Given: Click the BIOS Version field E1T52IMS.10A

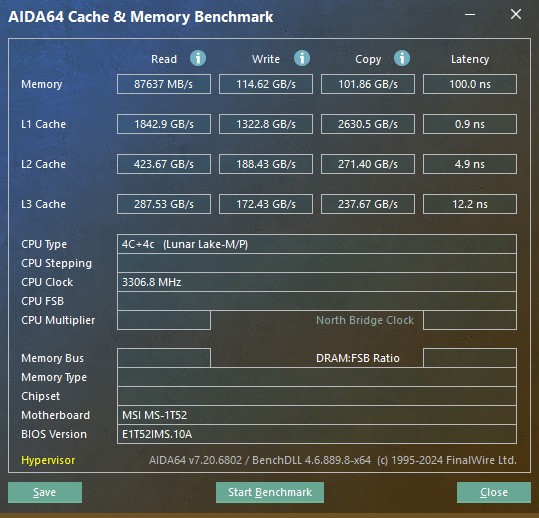Looking at the screenshot, I should tap(317, 434).
